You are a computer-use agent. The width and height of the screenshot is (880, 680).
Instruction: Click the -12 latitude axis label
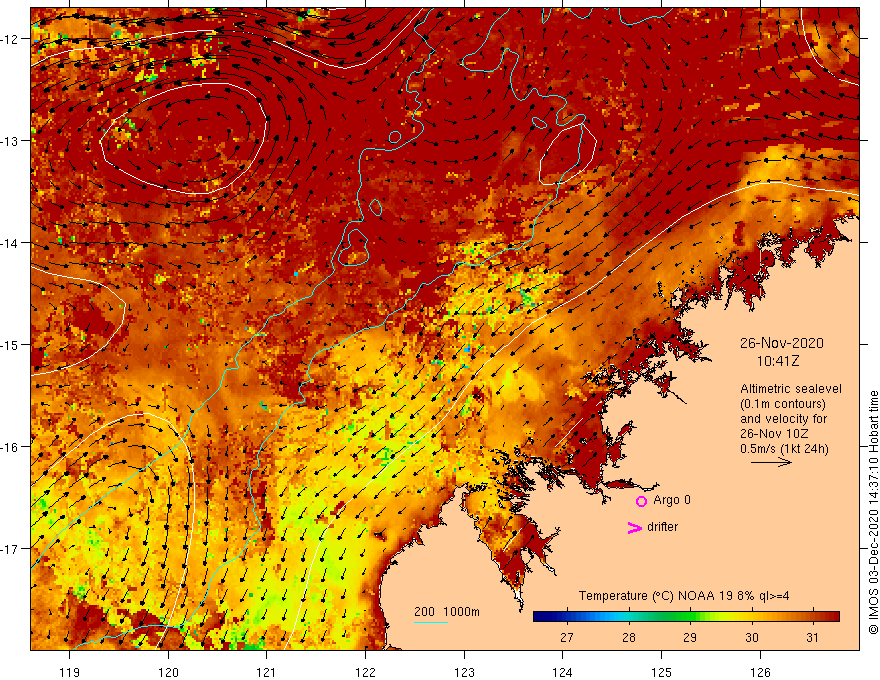click(x=10, y=39)
